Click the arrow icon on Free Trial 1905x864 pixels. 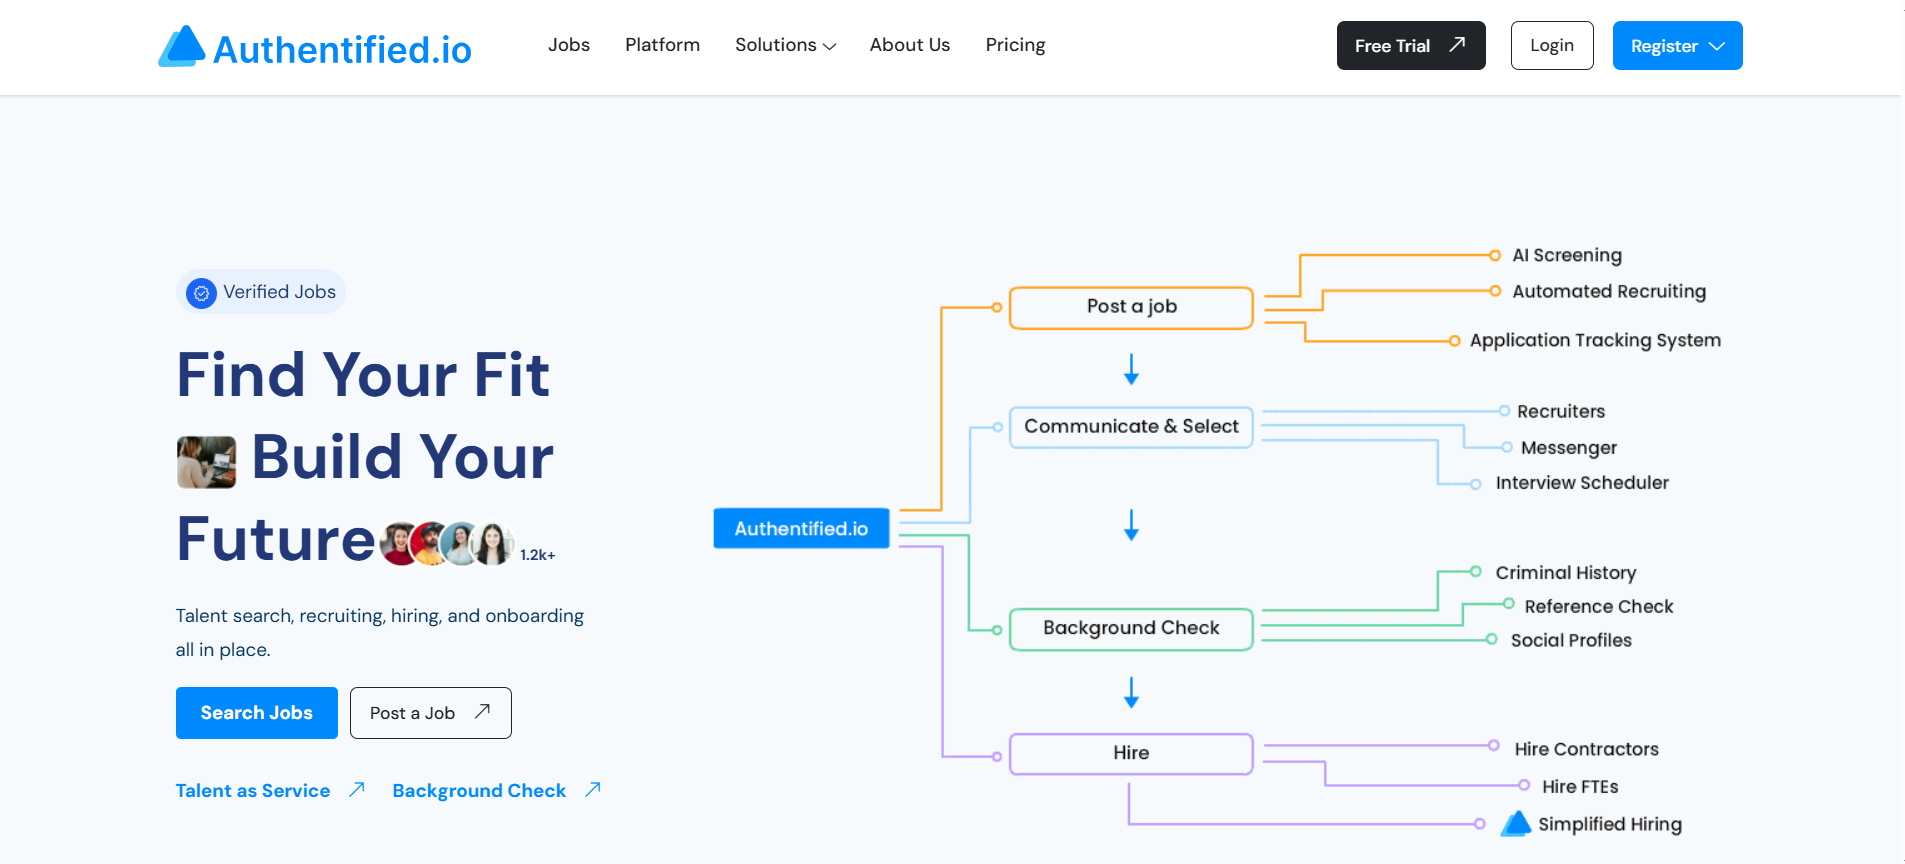click(1457, 45)
